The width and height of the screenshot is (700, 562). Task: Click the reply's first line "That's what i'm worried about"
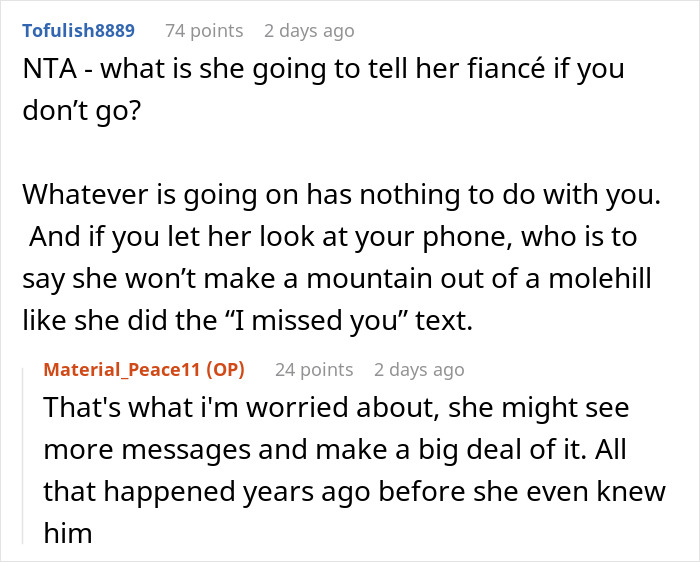coord(241,408)
